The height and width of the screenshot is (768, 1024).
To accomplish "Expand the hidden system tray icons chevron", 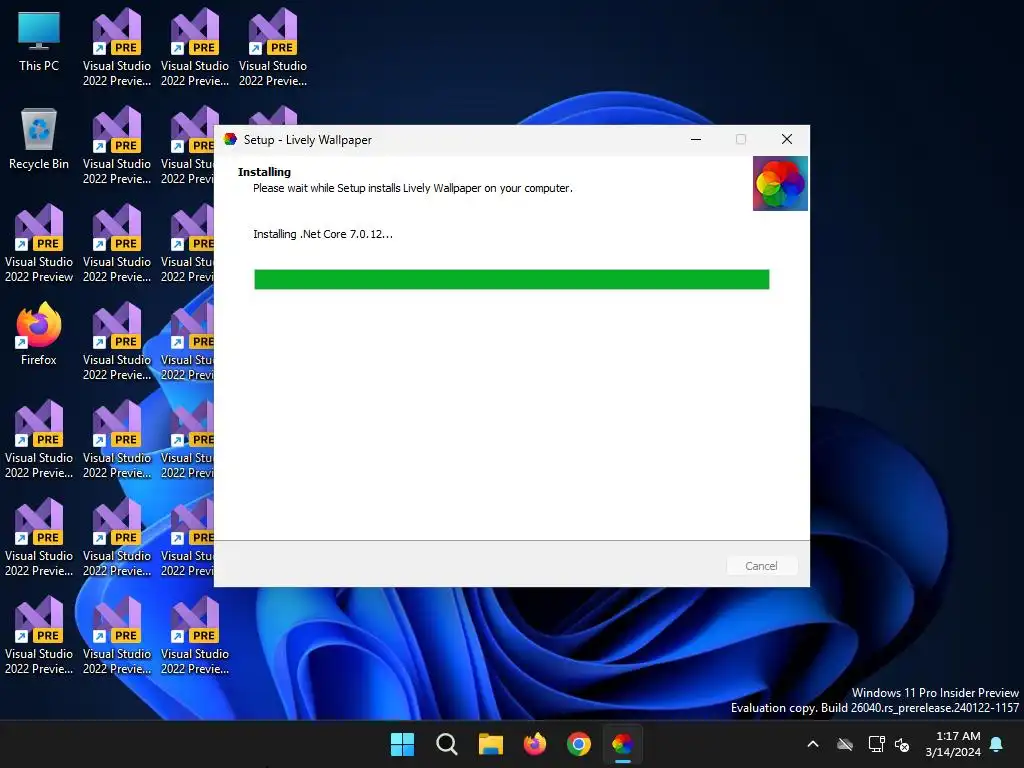I will tap(813, 744).
